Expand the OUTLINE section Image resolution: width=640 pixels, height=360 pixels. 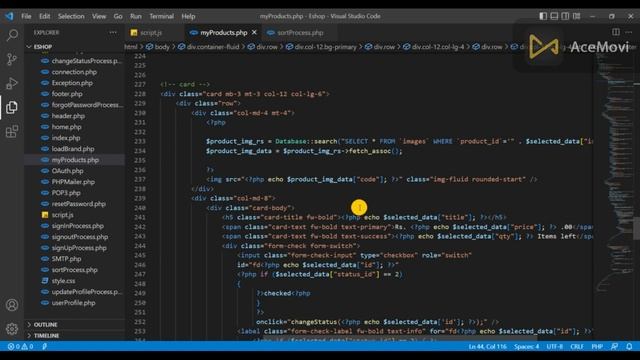pos(45,324)
